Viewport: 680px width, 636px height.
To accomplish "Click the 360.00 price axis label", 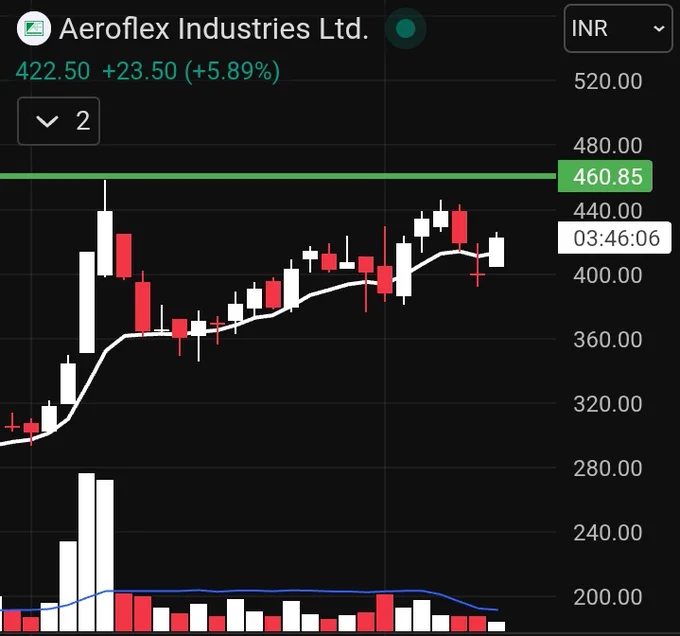I will click(x=608, y=339).
